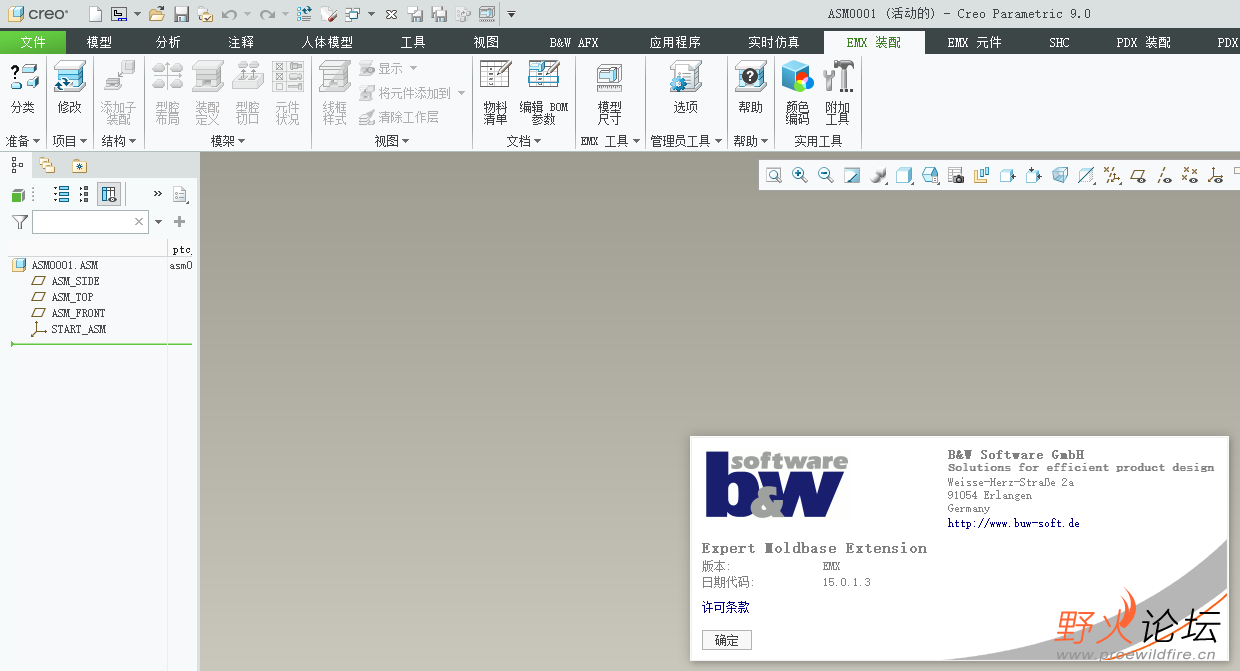Open the 许可条款 license terms link
The width and height of the screenshot is (1240, 671).
tap(726, 607)
